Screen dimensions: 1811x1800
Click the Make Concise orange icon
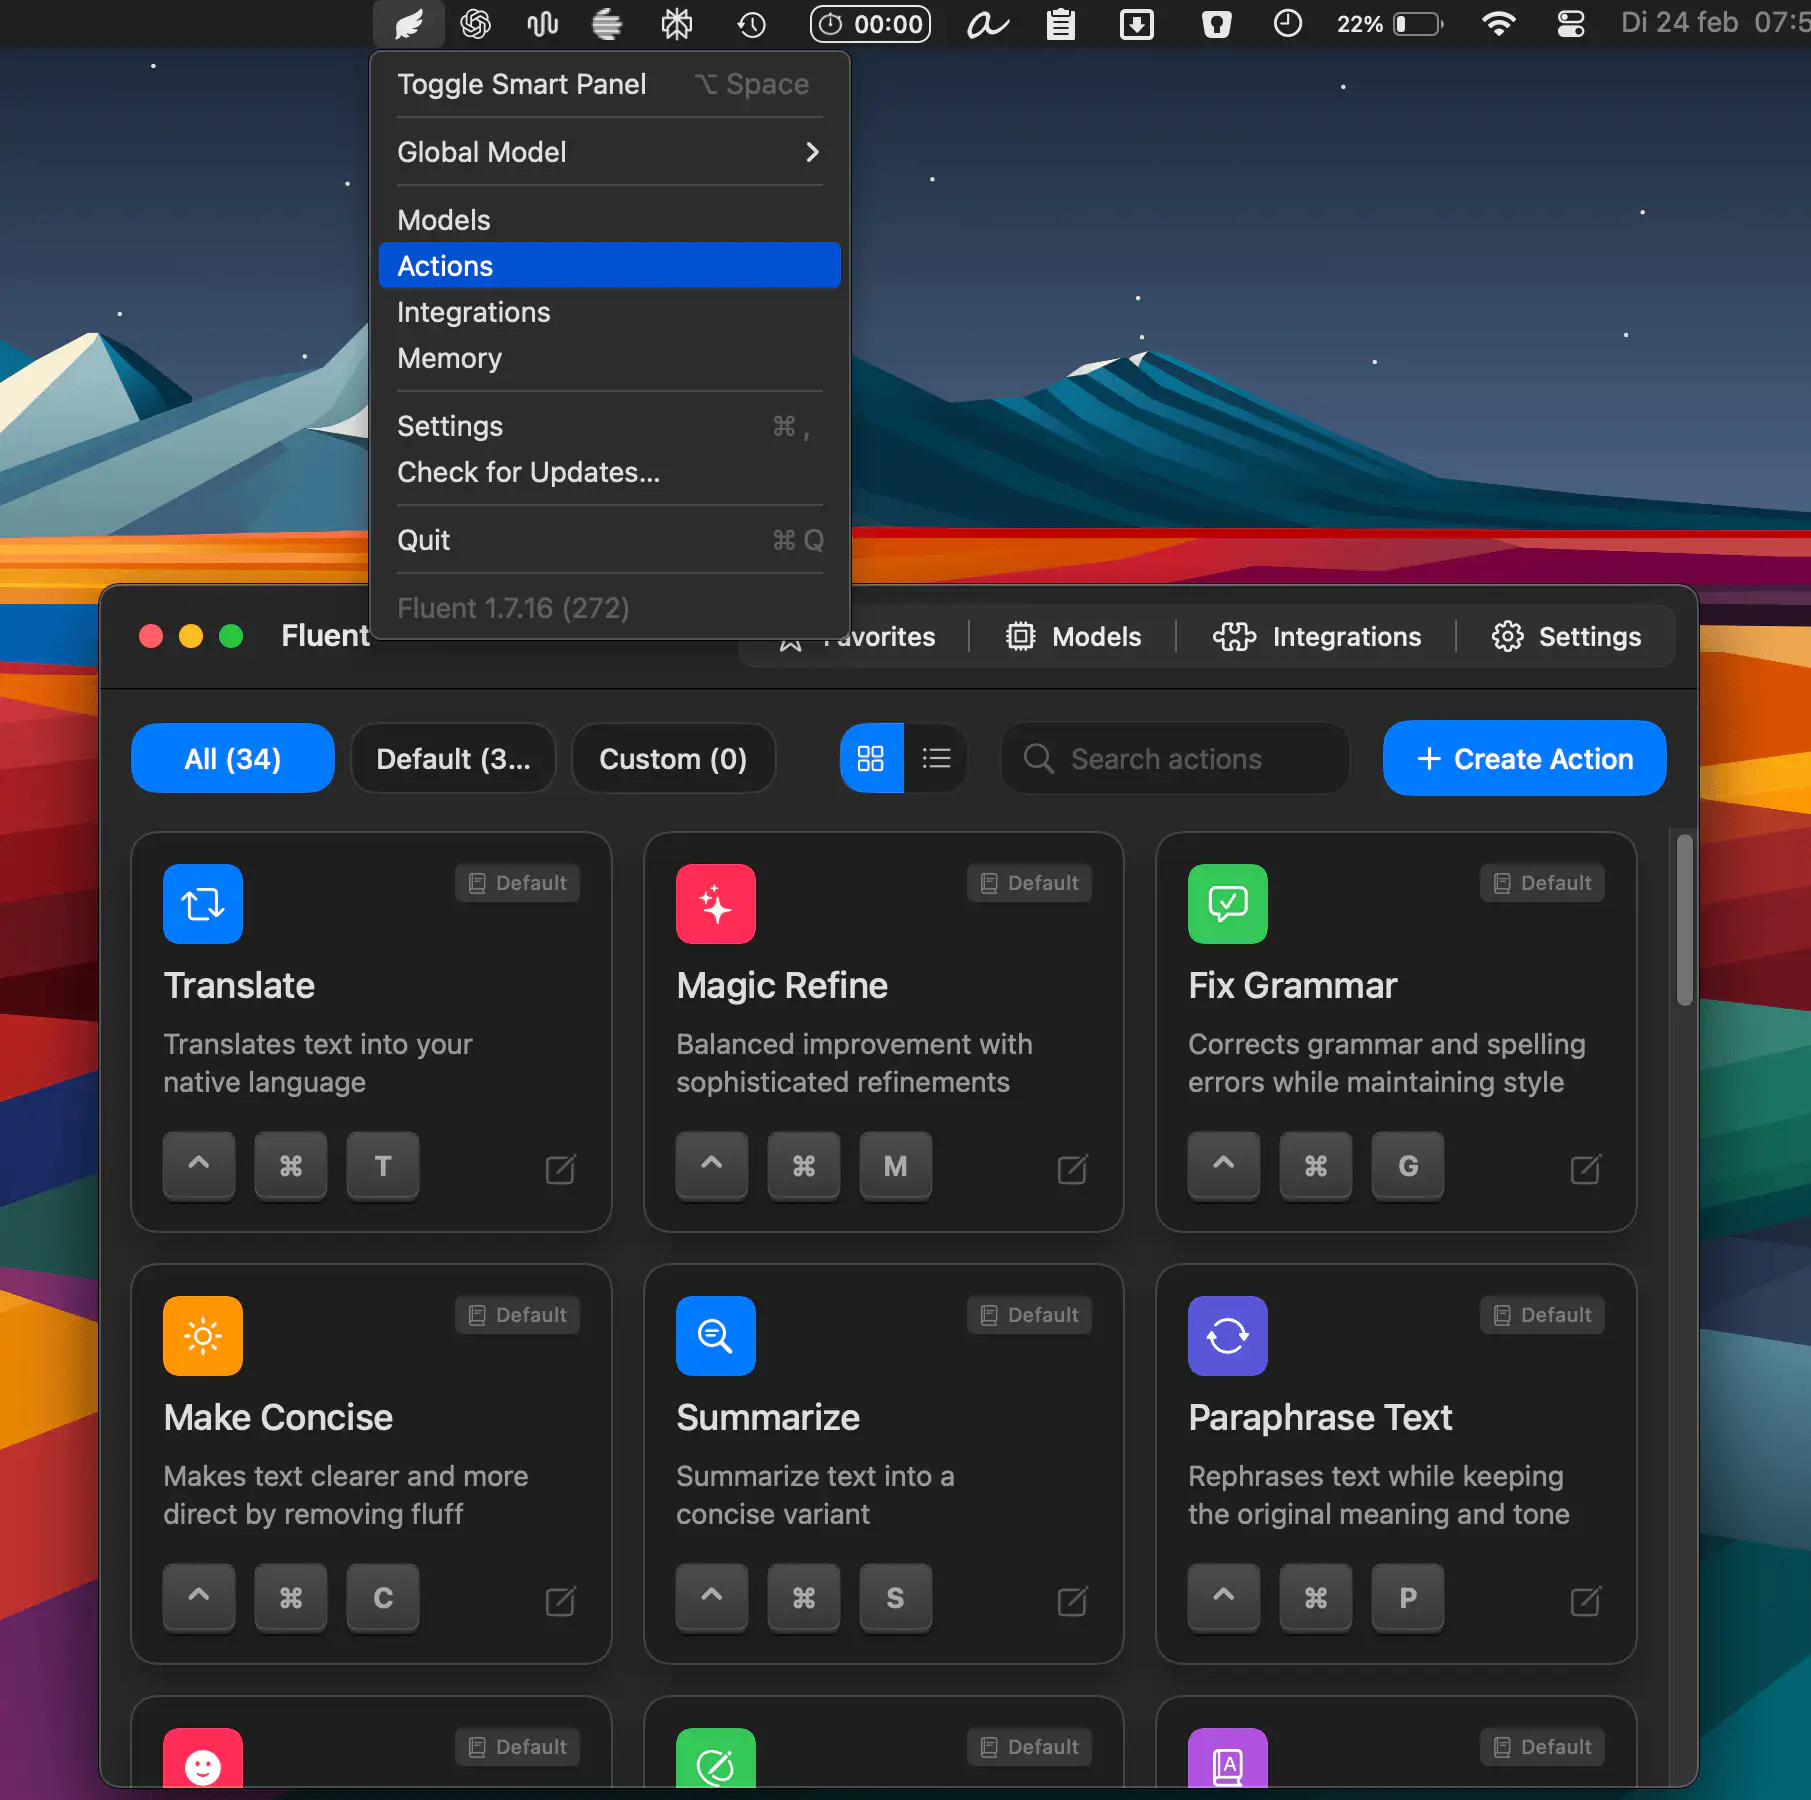pyautogui.click(x=203, y=1336)
